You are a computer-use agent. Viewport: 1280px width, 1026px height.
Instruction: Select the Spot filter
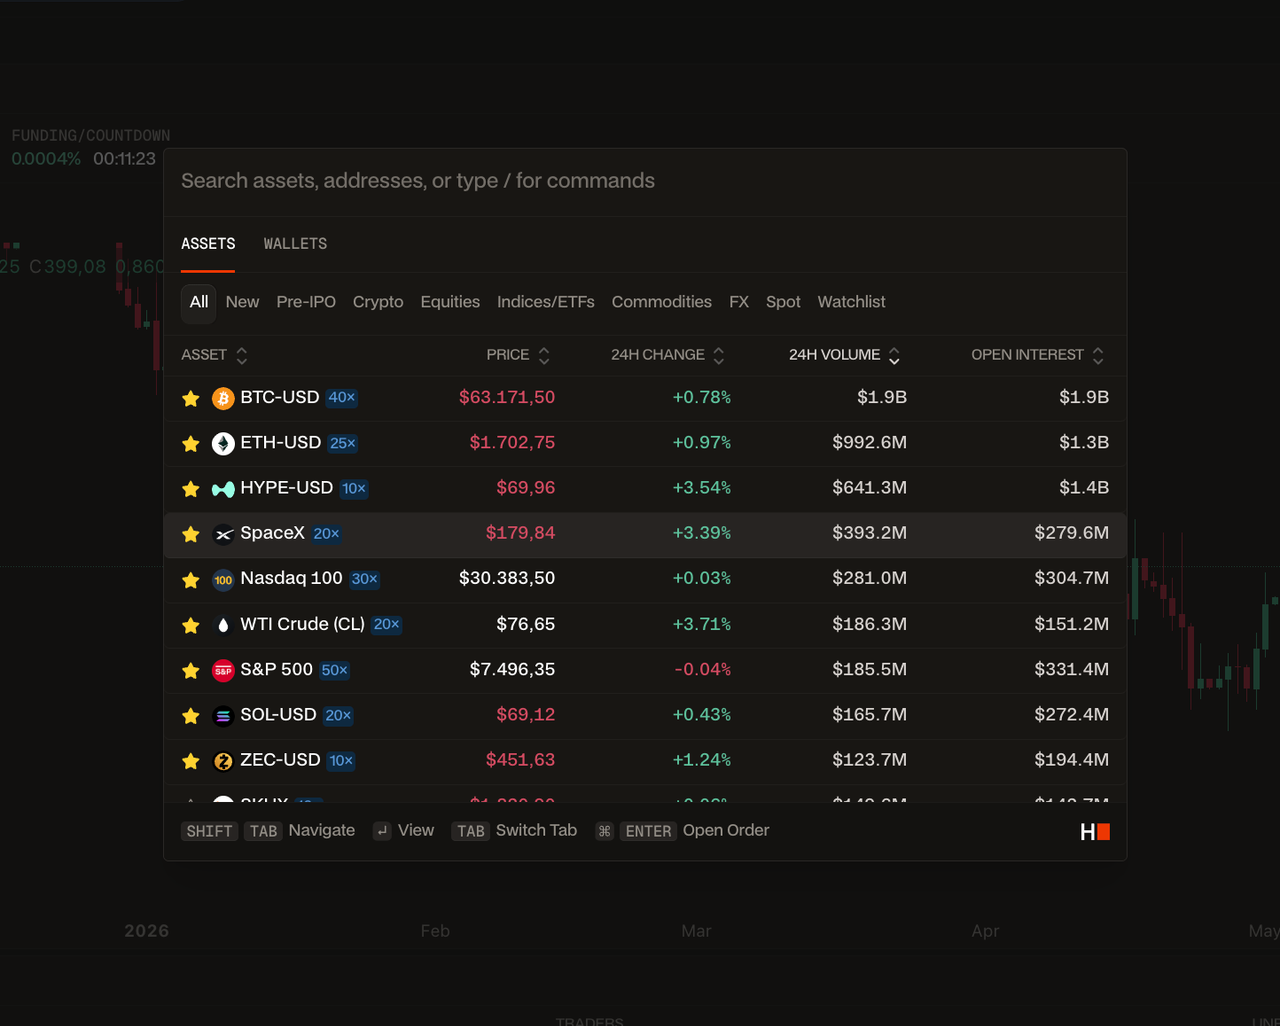[783, 302]
